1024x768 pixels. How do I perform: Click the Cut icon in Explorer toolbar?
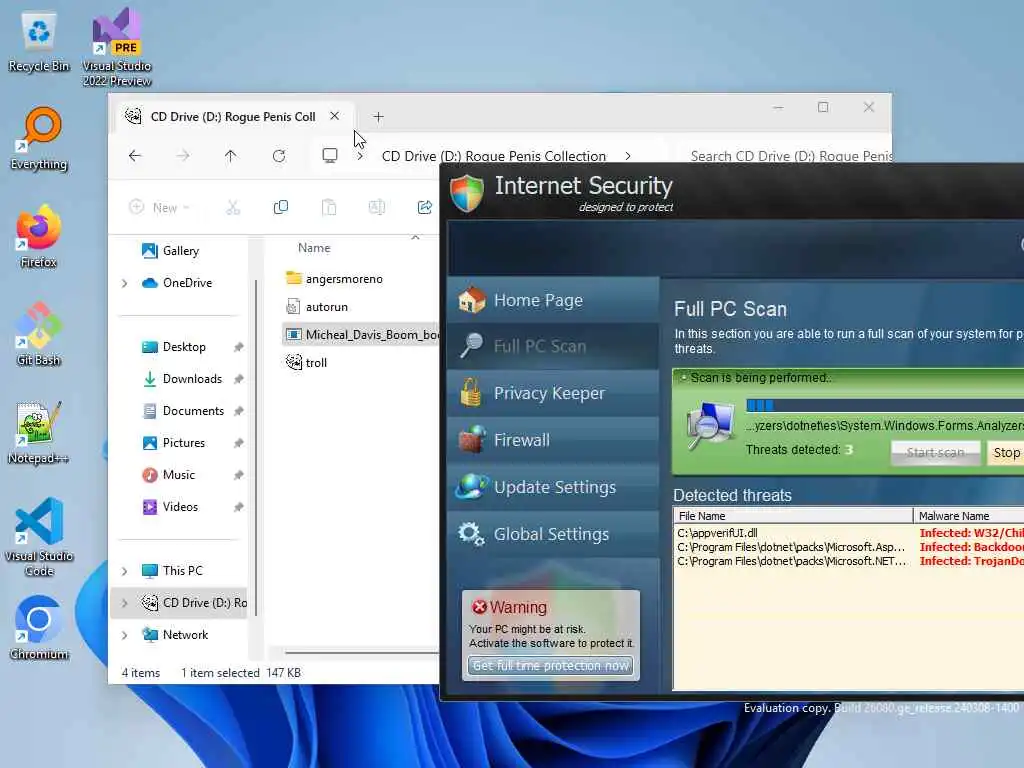tap(233, 208)
